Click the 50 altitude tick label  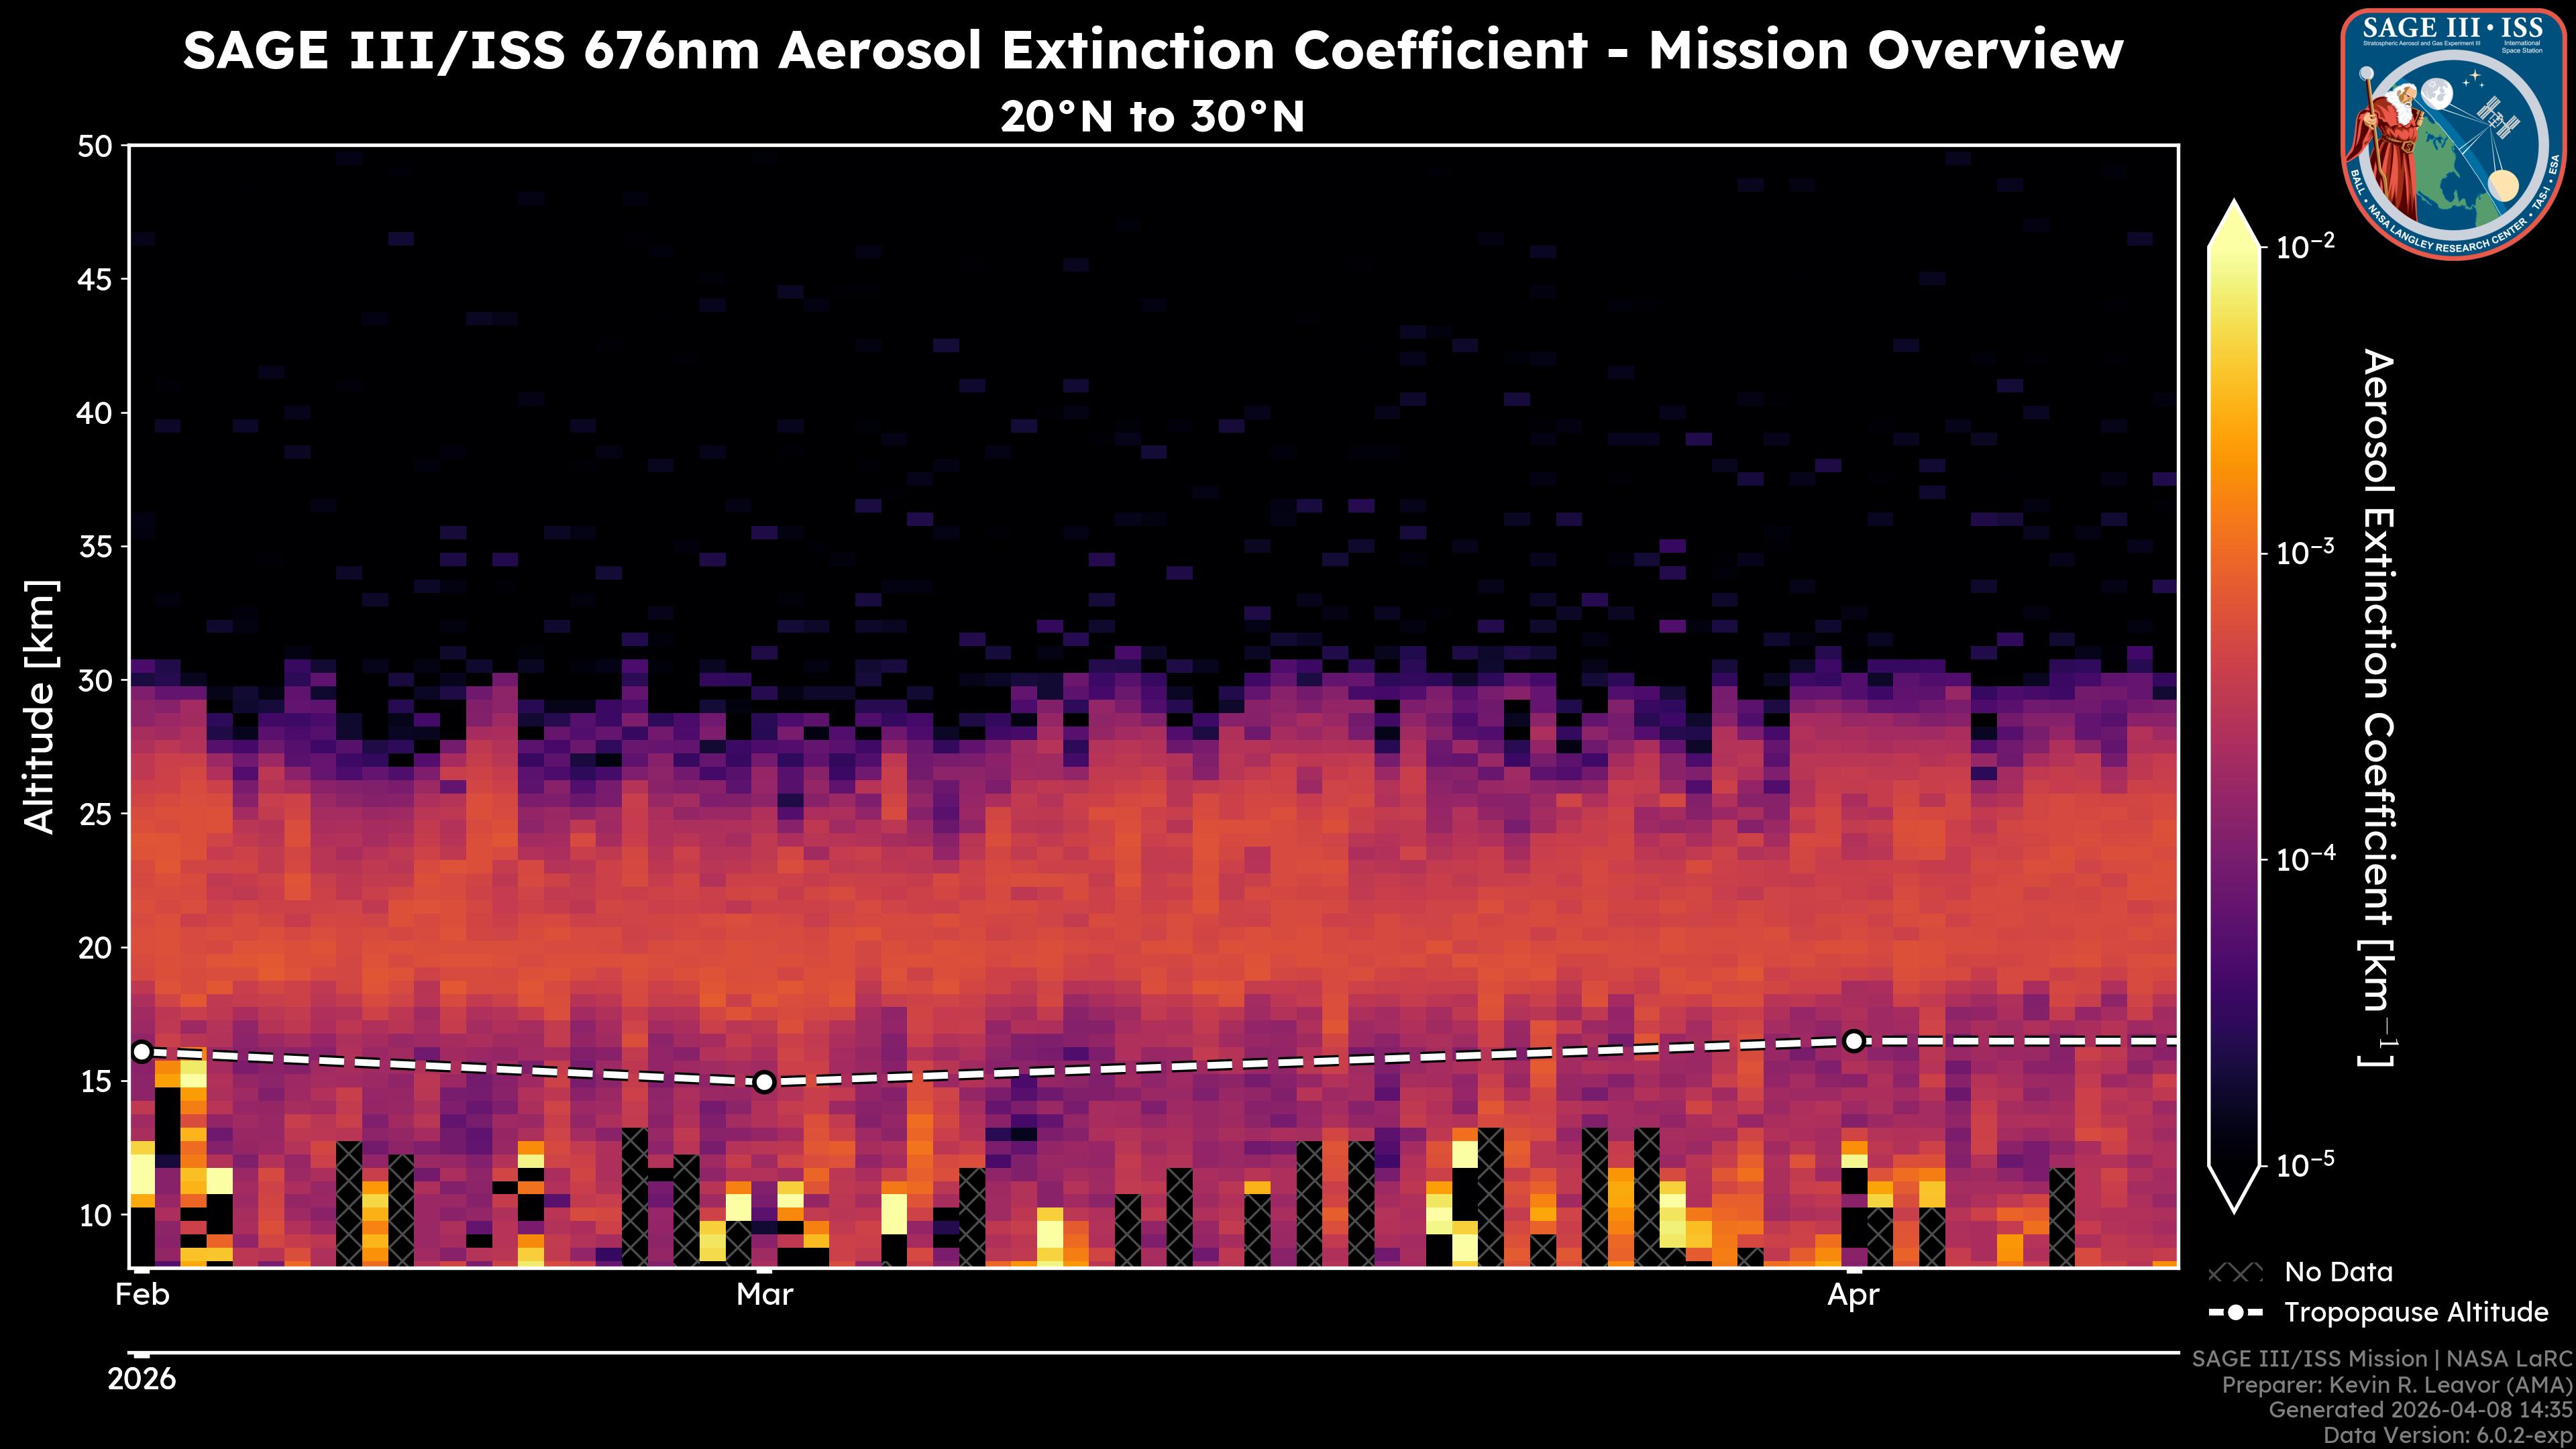tap(95, 147)
